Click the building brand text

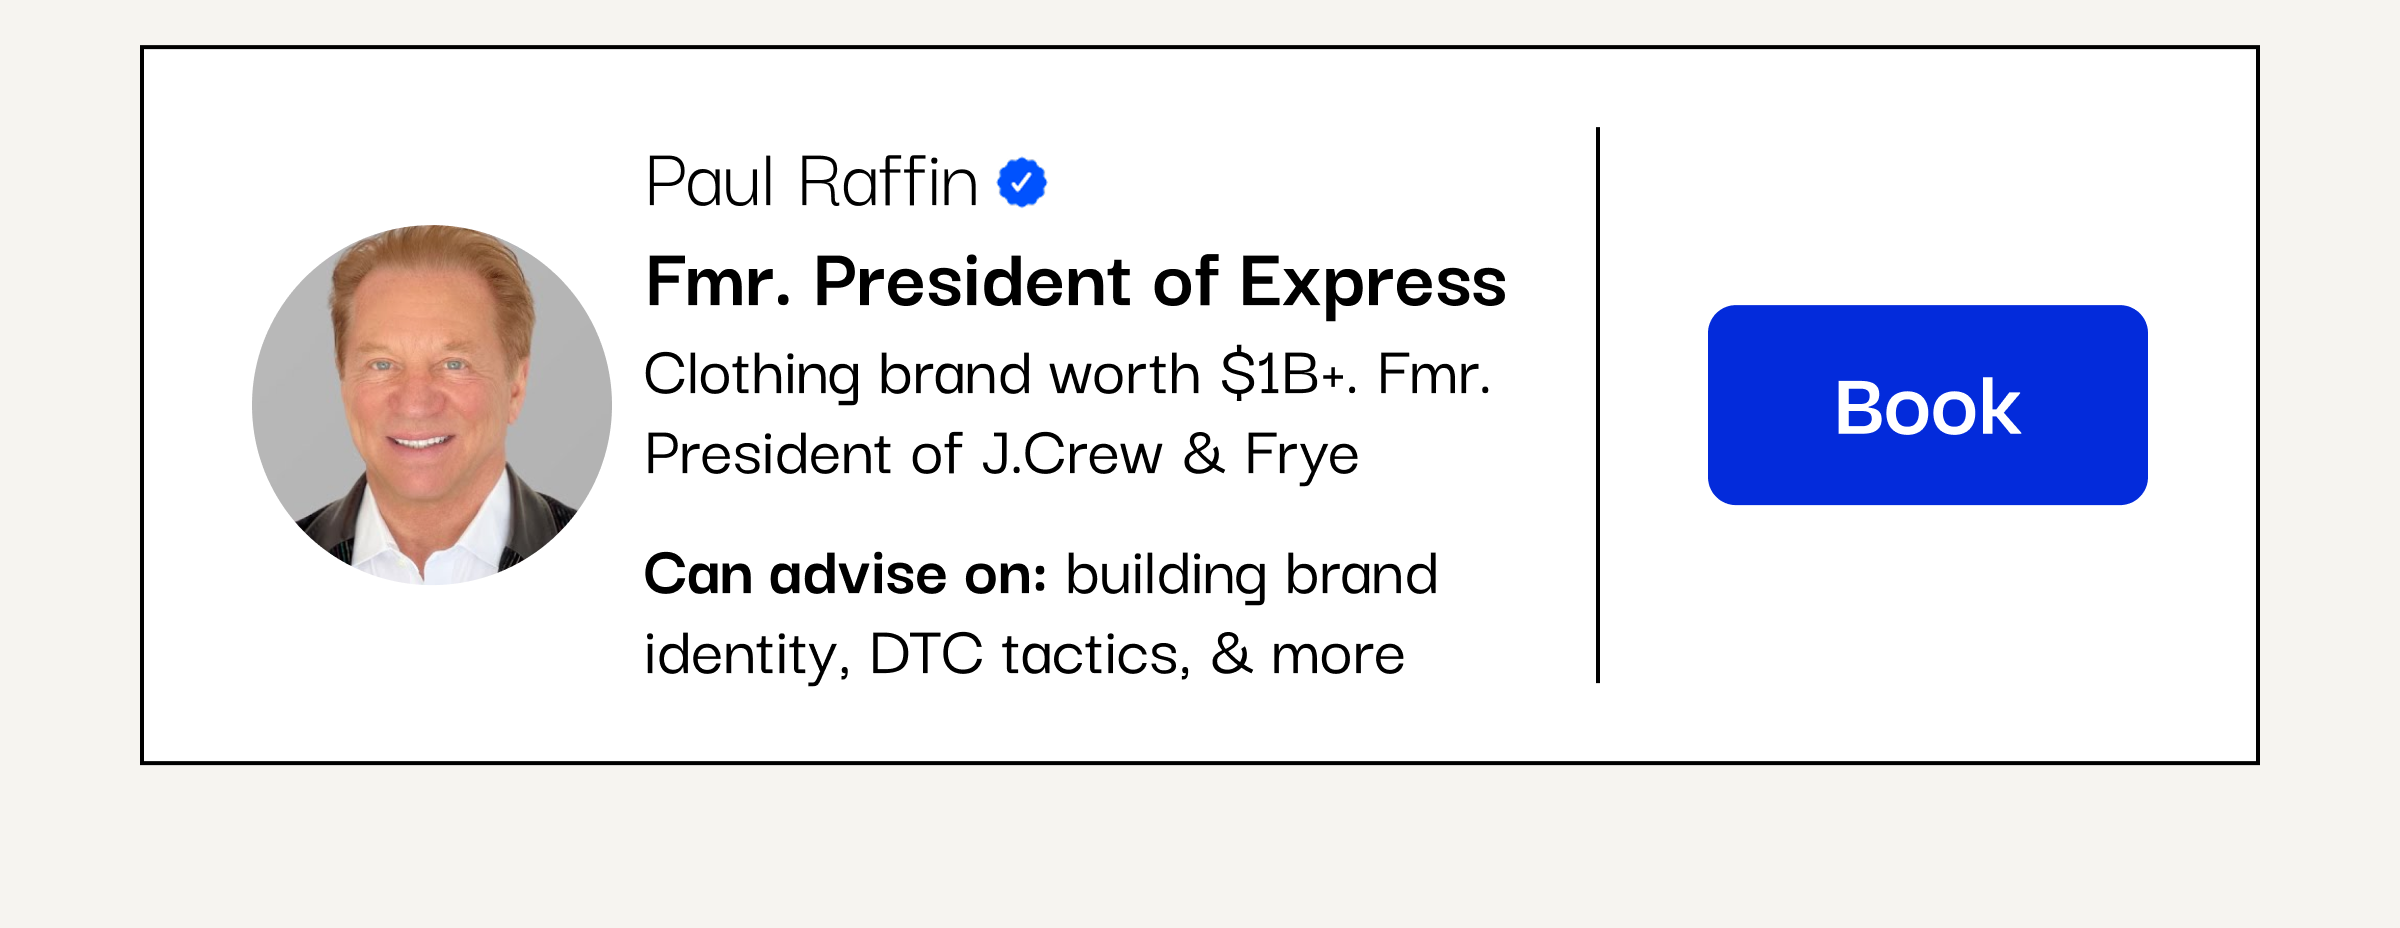[1252, 577]
